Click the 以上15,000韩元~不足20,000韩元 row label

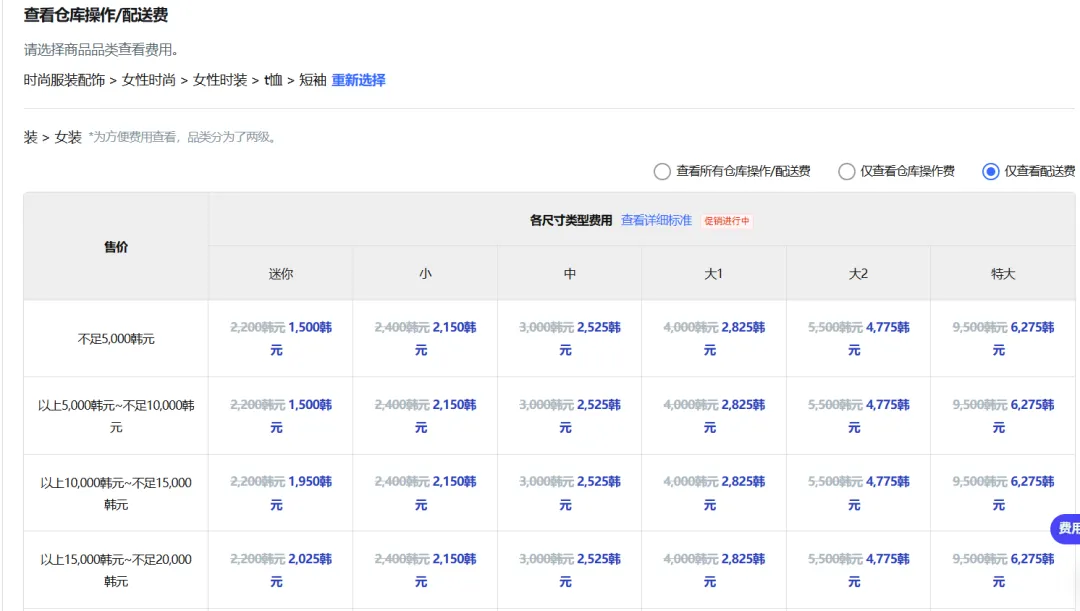tap(116, 570)
